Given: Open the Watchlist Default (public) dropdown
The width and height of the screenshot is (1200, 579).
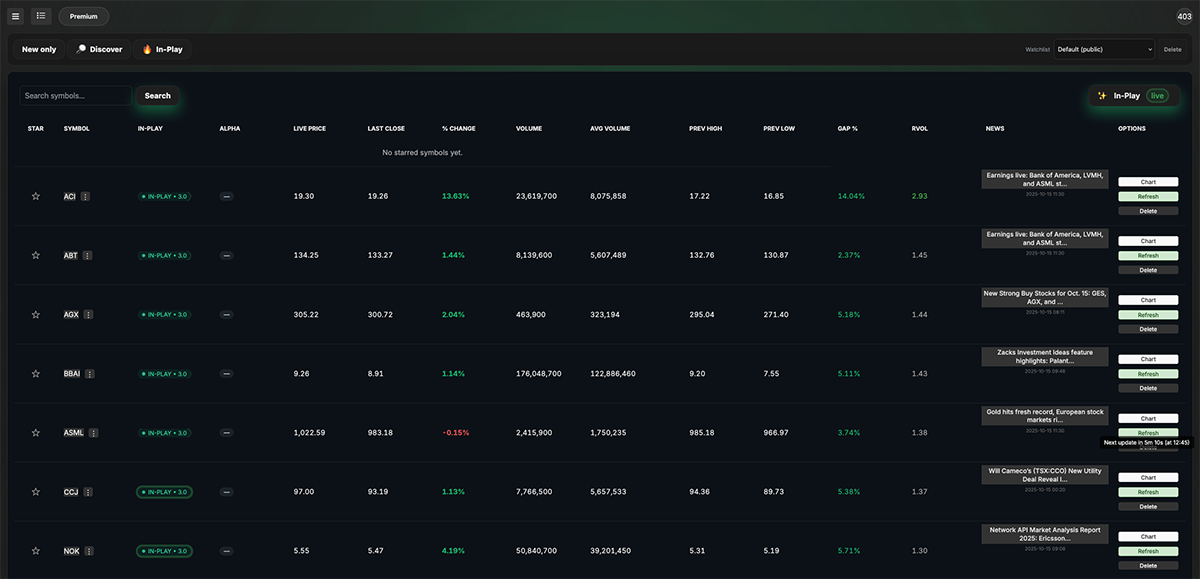Looking at the screenshot, I should pyautogui.click(x=1104, y=49).
